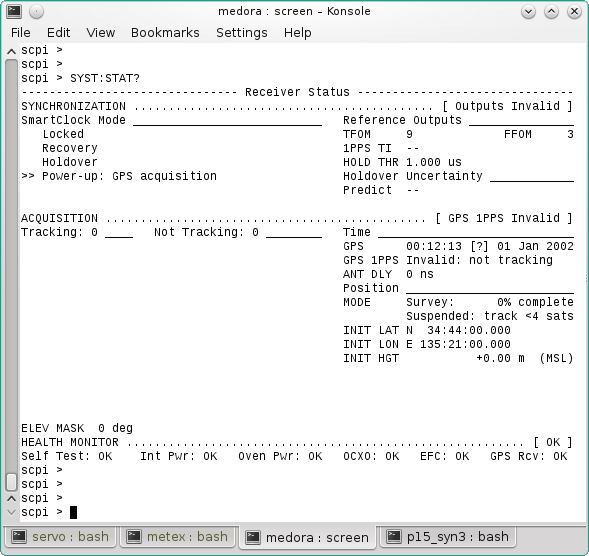The image size is (589, 556).
Task: Click the terminal icon on p15_syn3 tab
Action: pos(394,536)
